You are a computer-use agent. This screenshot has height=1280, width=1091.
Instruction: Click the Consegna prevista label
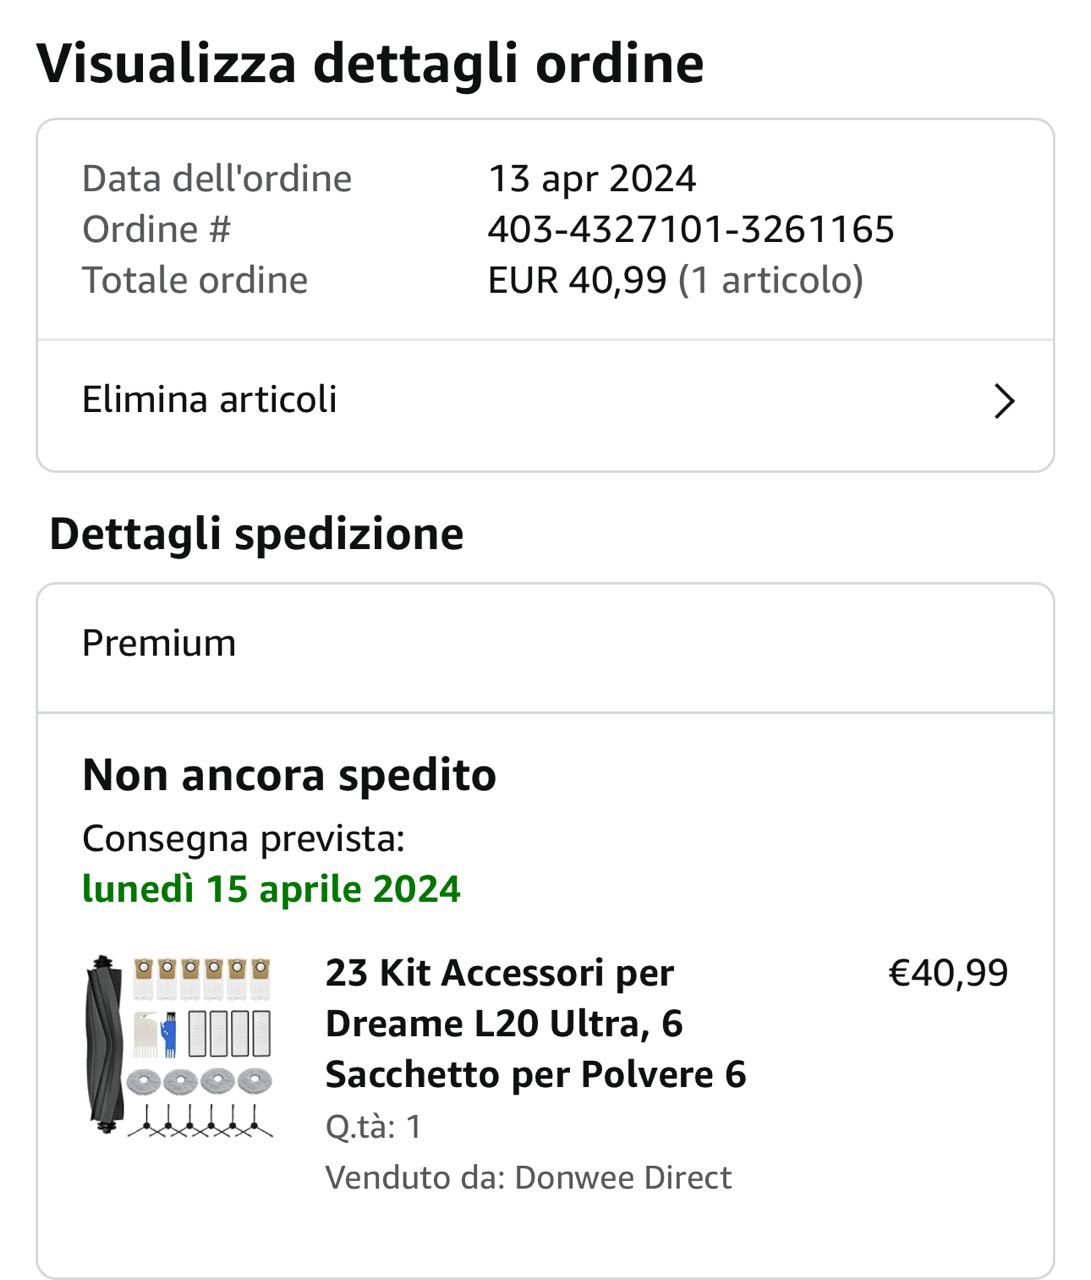(x=243, y=838)
